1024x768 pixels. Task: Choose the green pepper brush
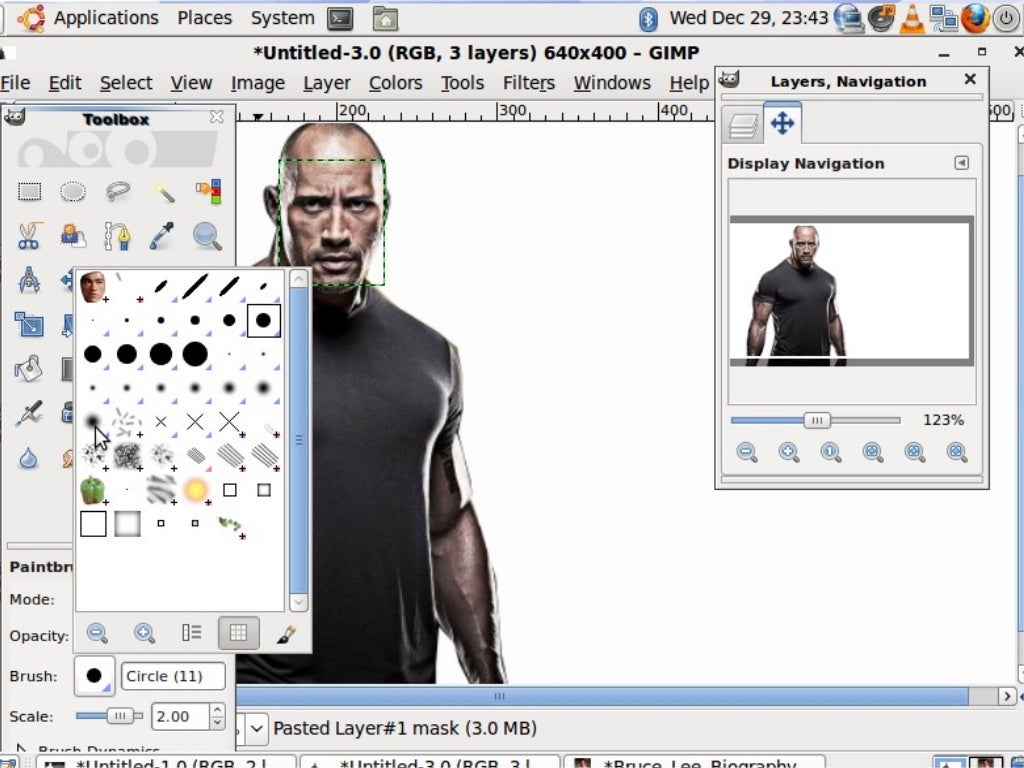(93, 490)
